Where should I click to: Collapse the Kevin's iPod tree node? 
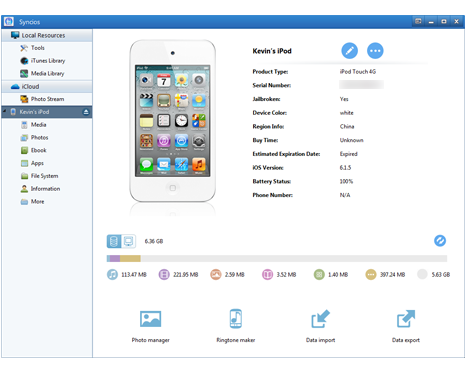point(5,111)
